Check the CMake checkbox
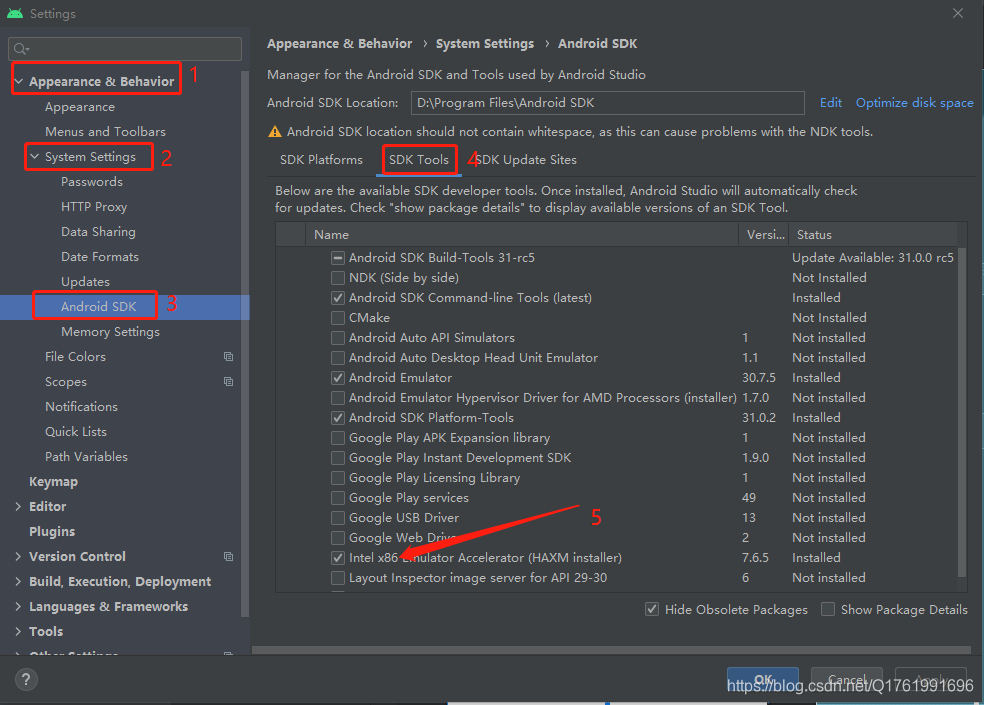 338,318
